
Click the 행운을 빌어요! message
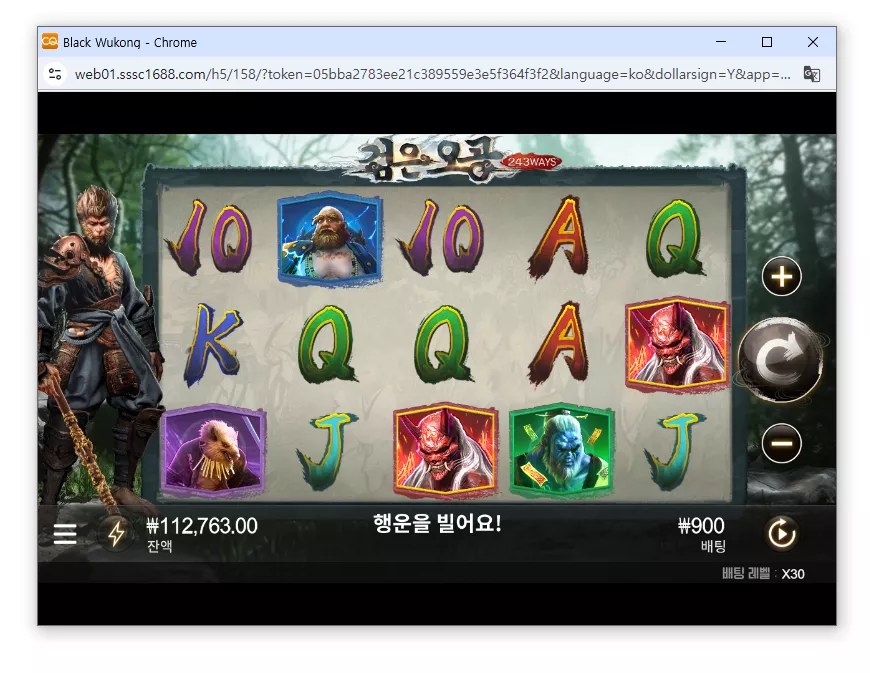437,523
